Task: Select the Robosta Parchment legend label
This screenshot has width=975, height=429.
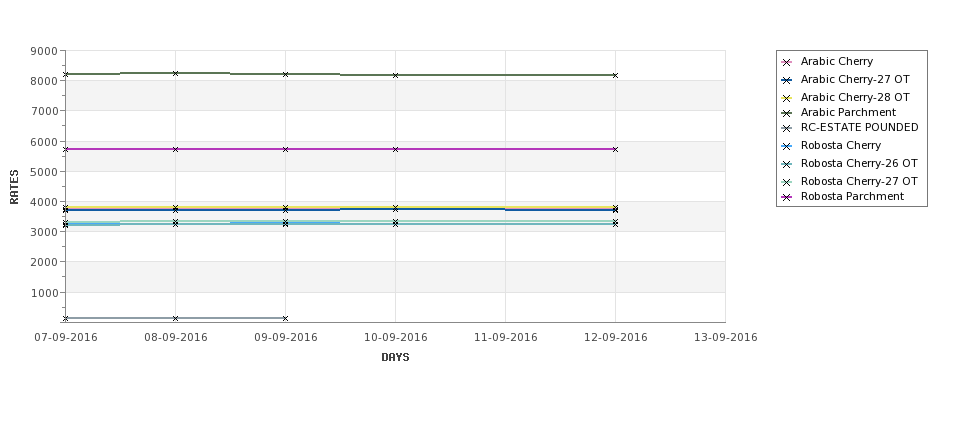Action: [852, 196]
